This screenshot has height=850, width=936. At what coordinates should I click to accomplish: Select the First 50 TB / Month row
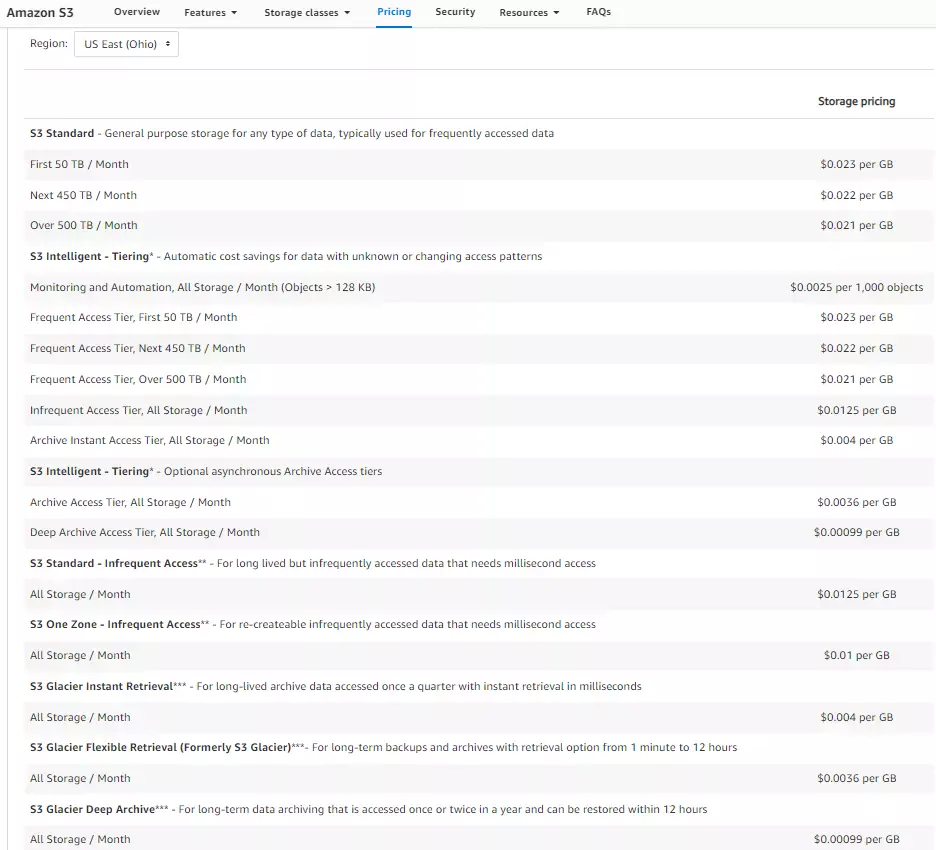point(79,164)
